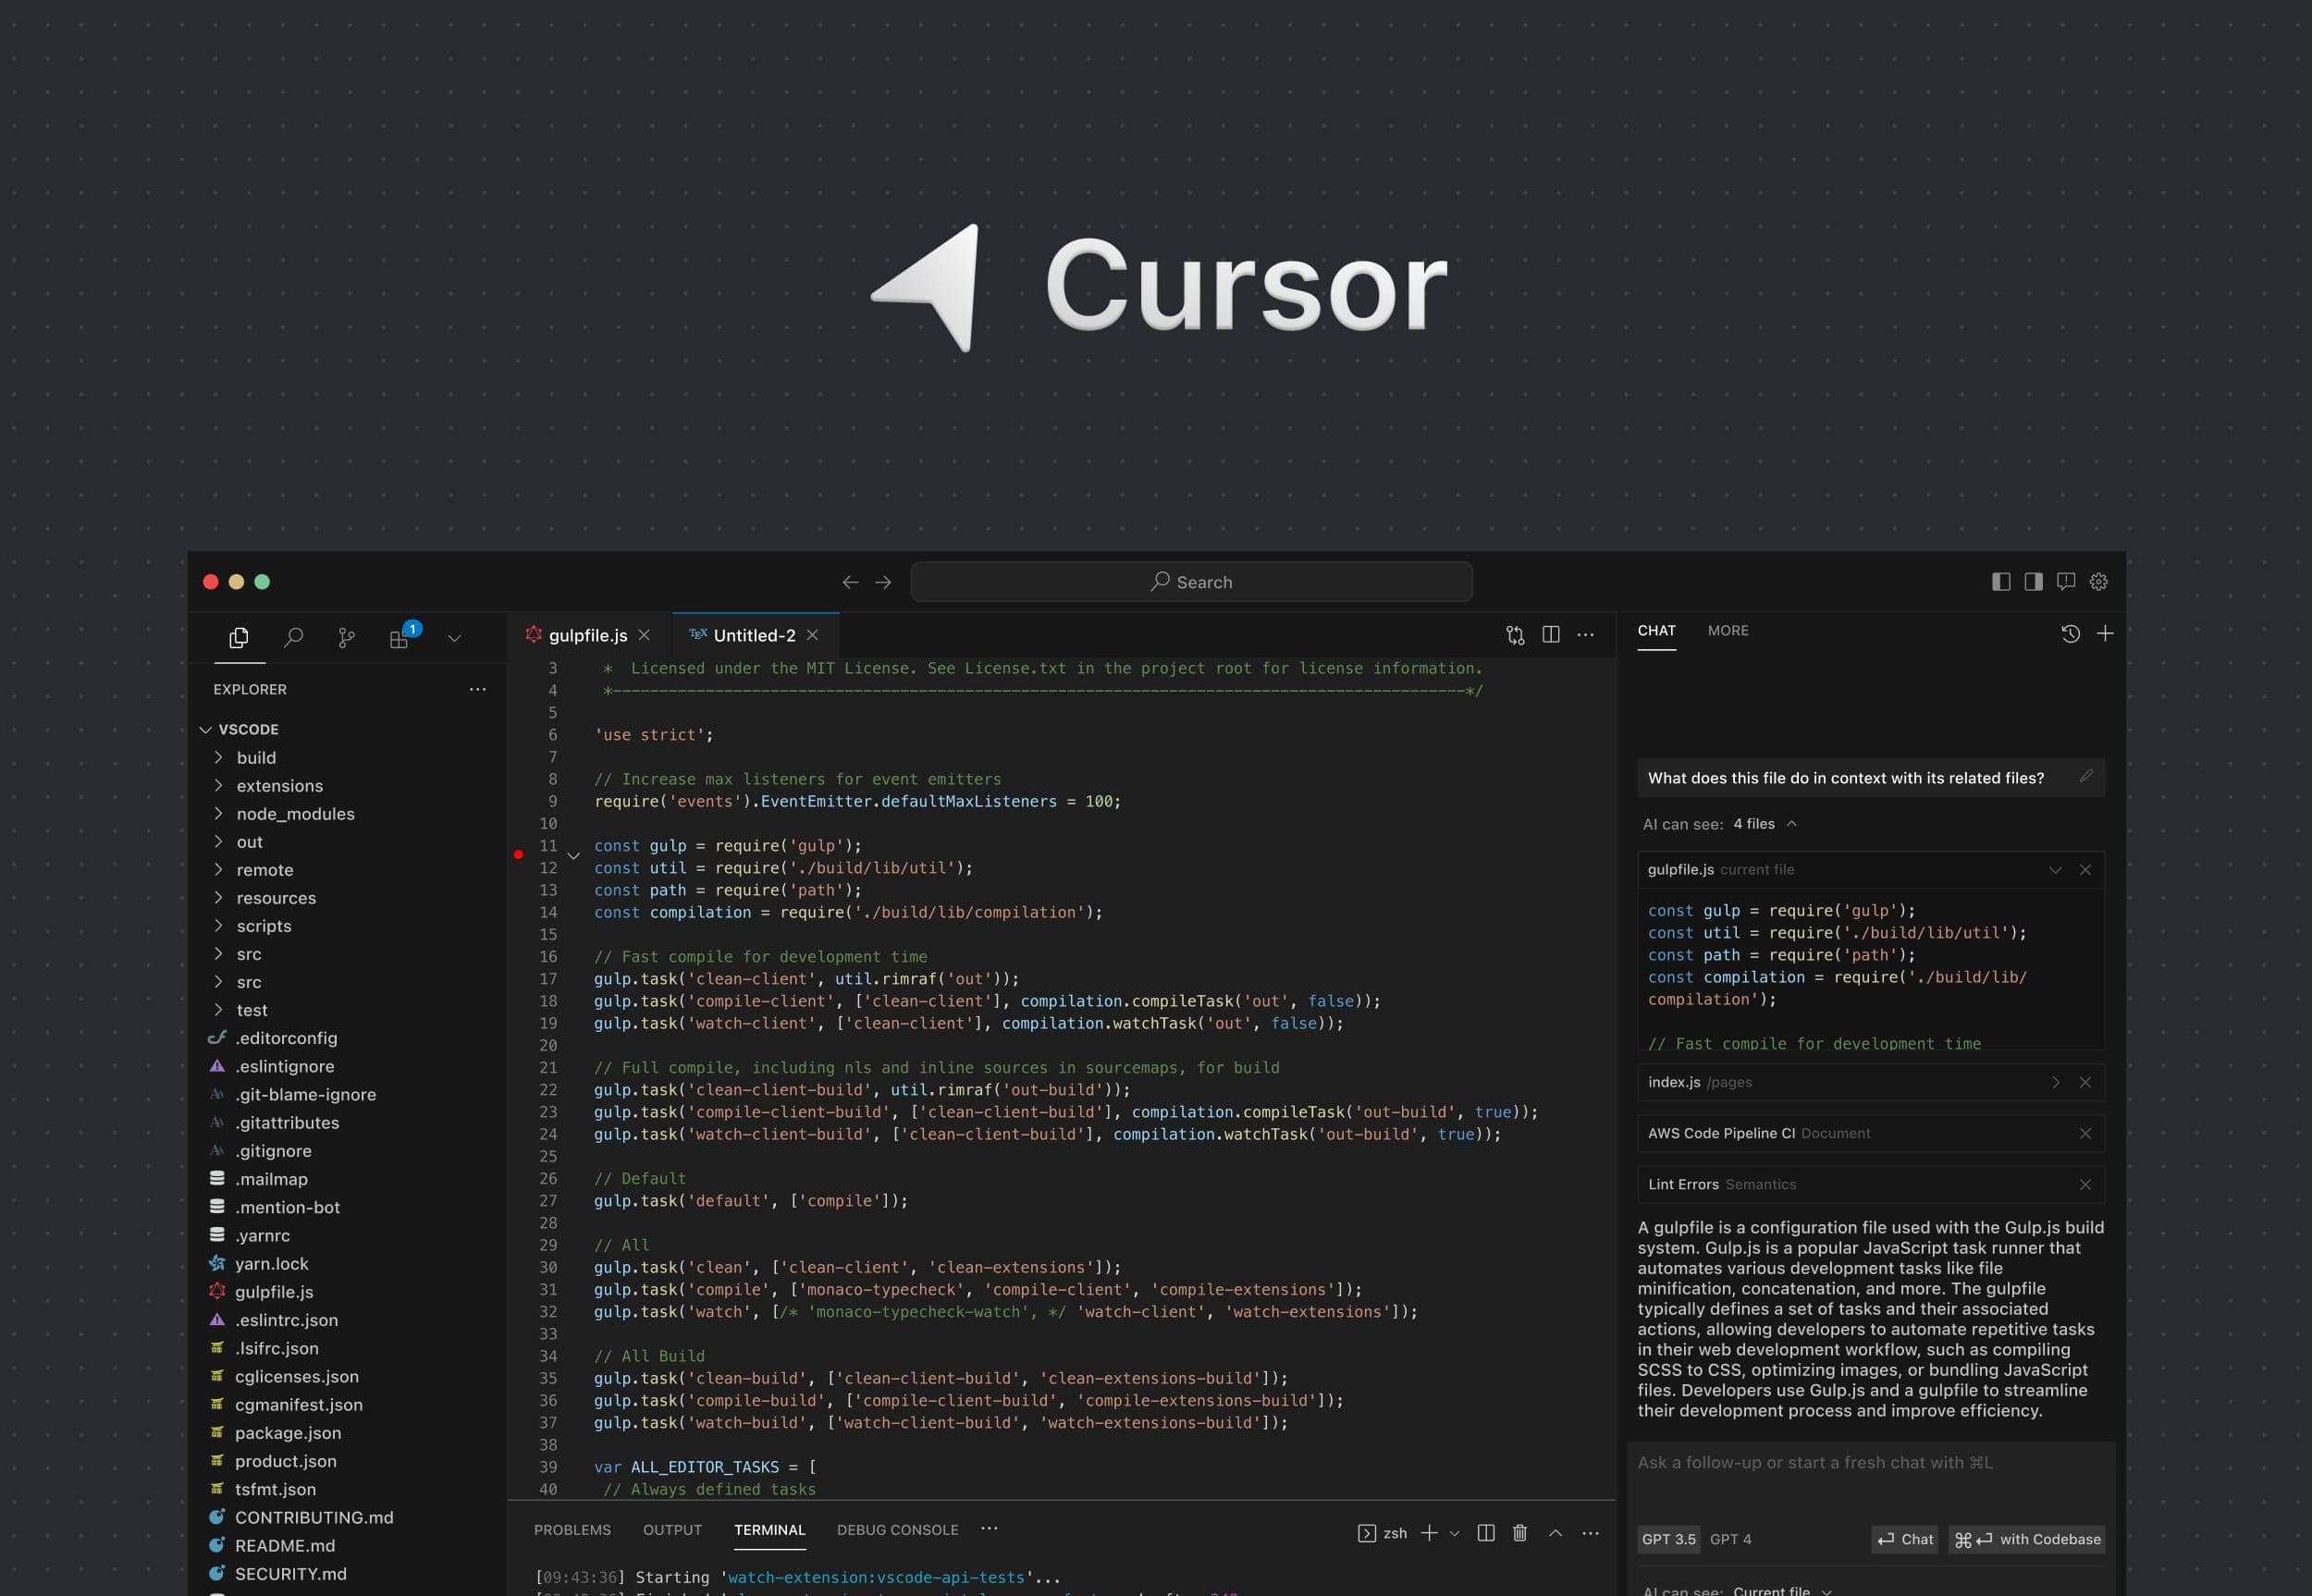Collapse gulpfile.js context preview chevron
The height and width of the screenshot is (1596, 2312).
(2055, 870)
